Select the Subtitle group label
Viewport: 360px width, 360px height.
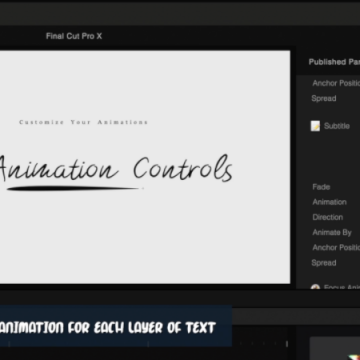[337, 126]
